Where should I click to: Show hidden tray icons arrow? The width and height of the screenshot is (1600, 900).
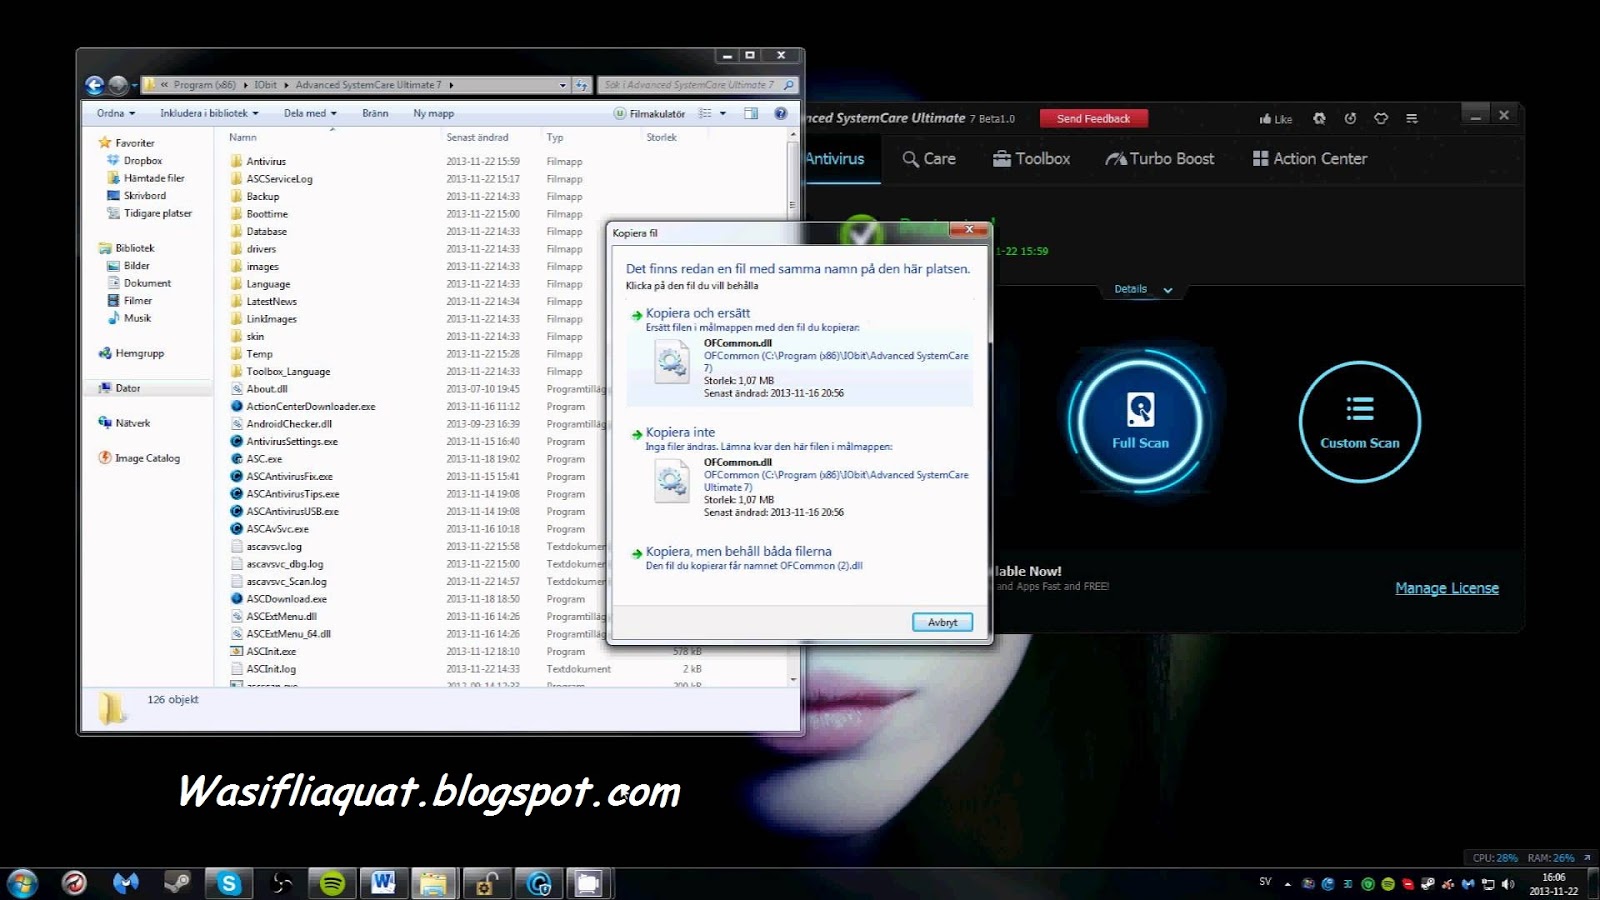tap(1288, 884)
